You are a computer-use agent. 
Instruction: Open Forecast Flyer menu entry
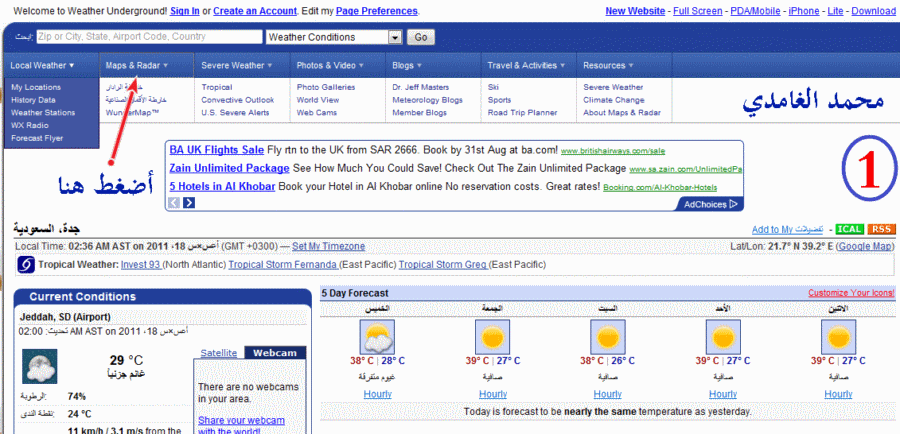coord(37,138)
